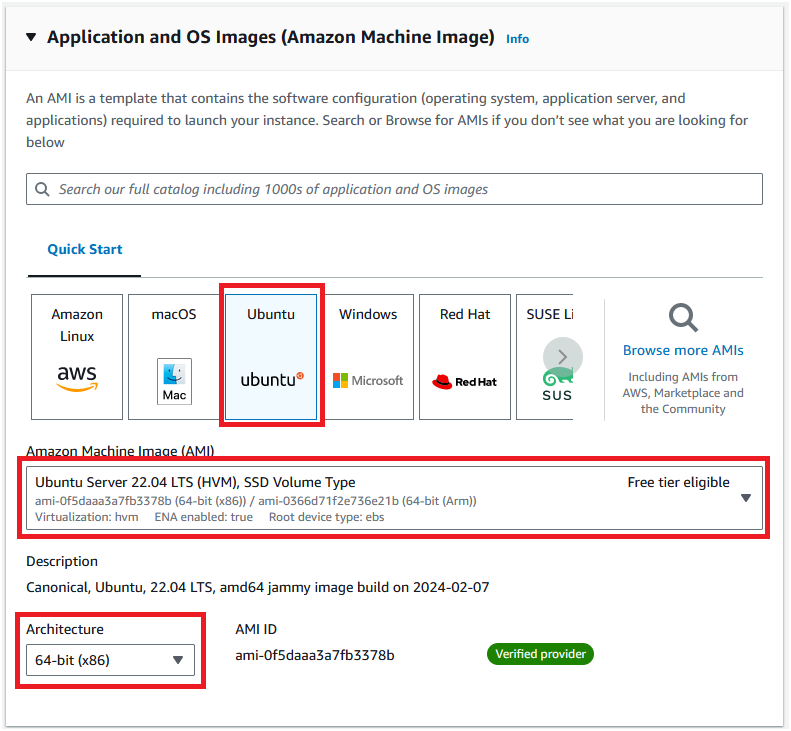The image size is (791, 731).
Task: Click the Canonical Ubuntu description text
Action: click(x=257, y=587)
